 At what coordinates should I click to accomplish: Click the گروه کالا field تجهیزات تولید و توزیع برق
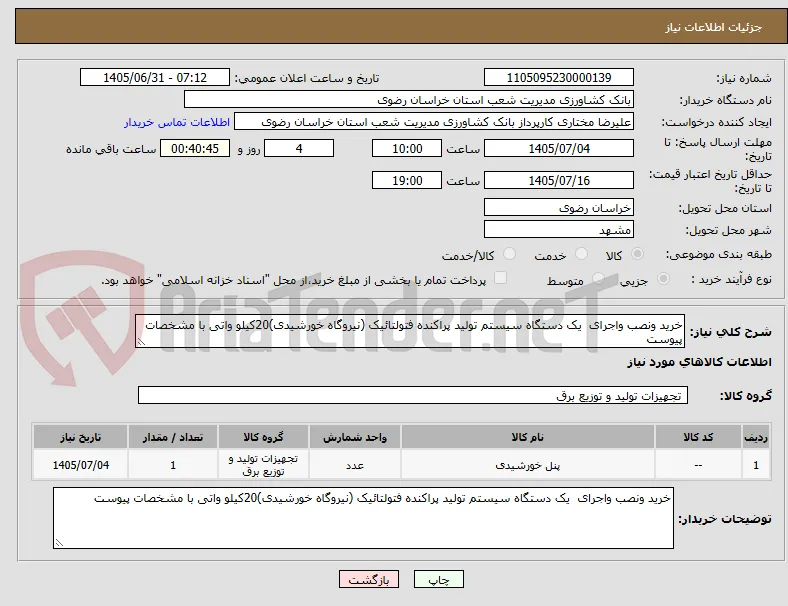413,395
